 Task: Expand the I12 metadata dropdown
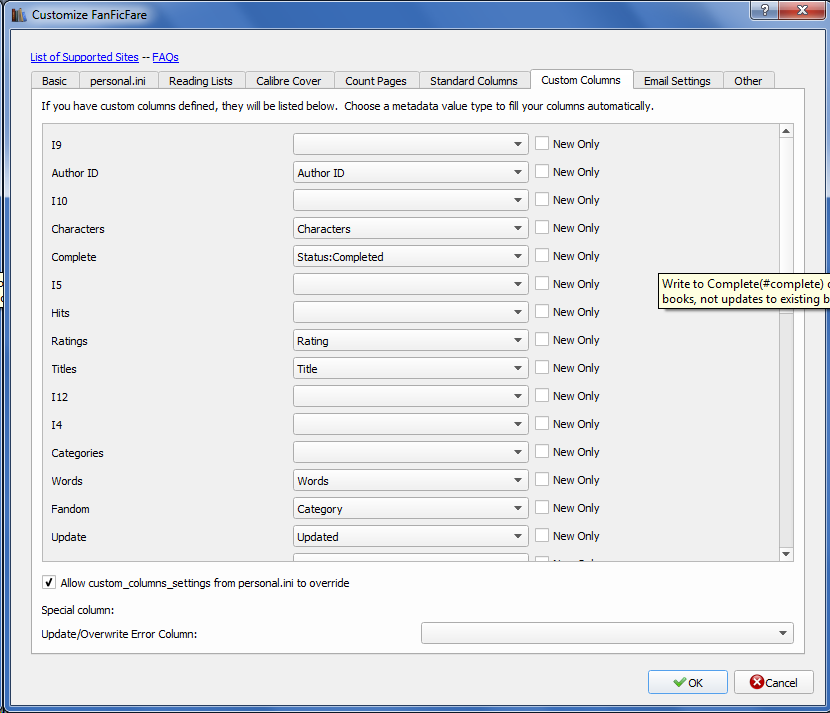tap(411, 396)
